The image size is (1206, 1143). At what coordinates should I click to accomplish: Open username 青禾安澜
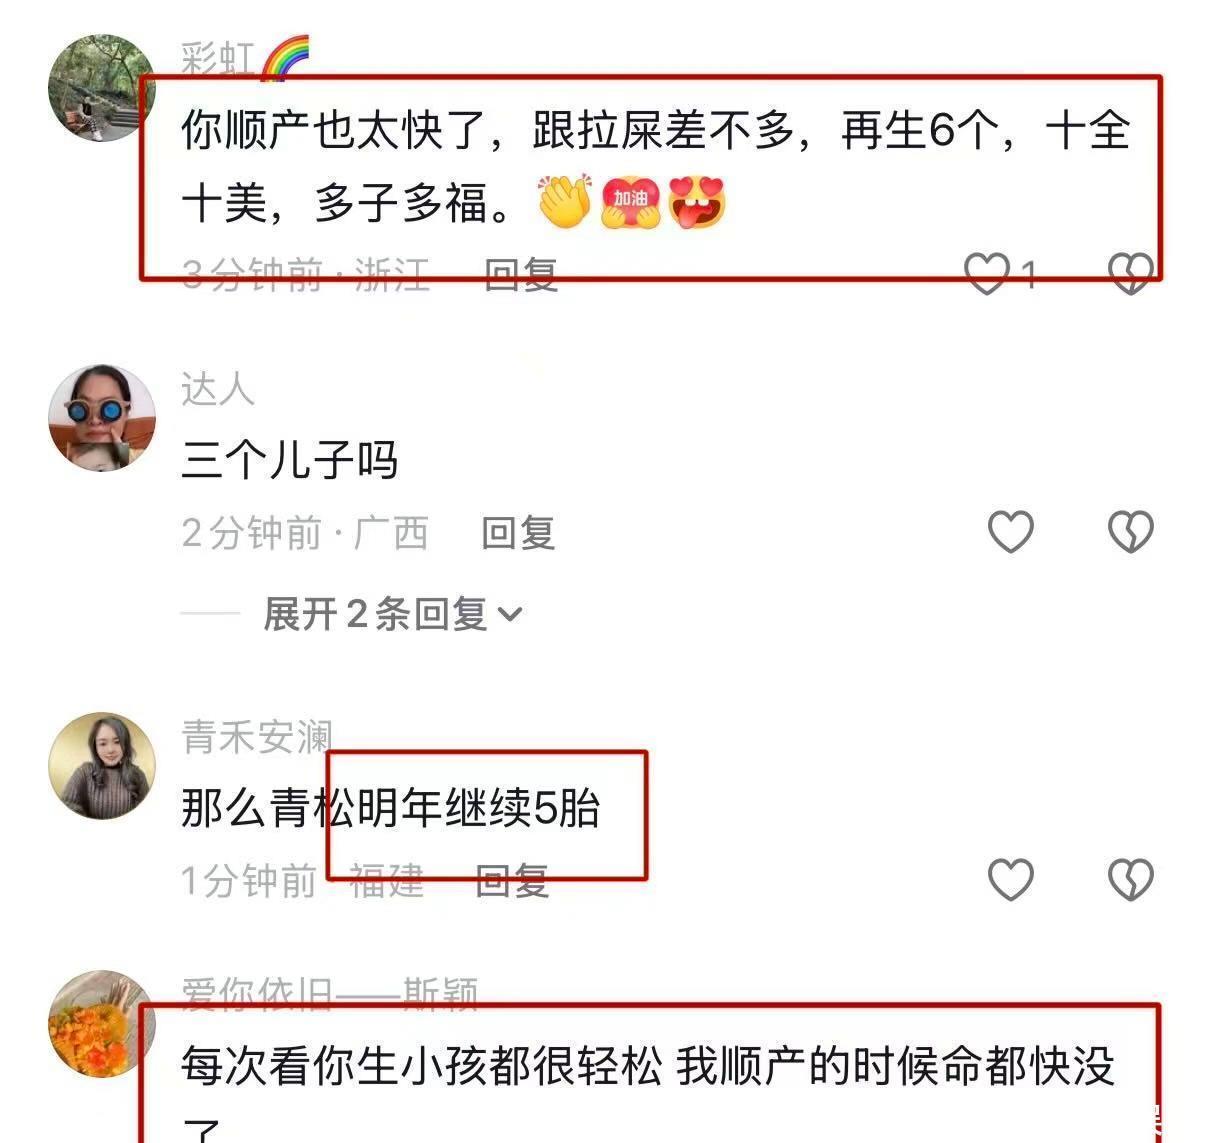(x=256, y=737)
